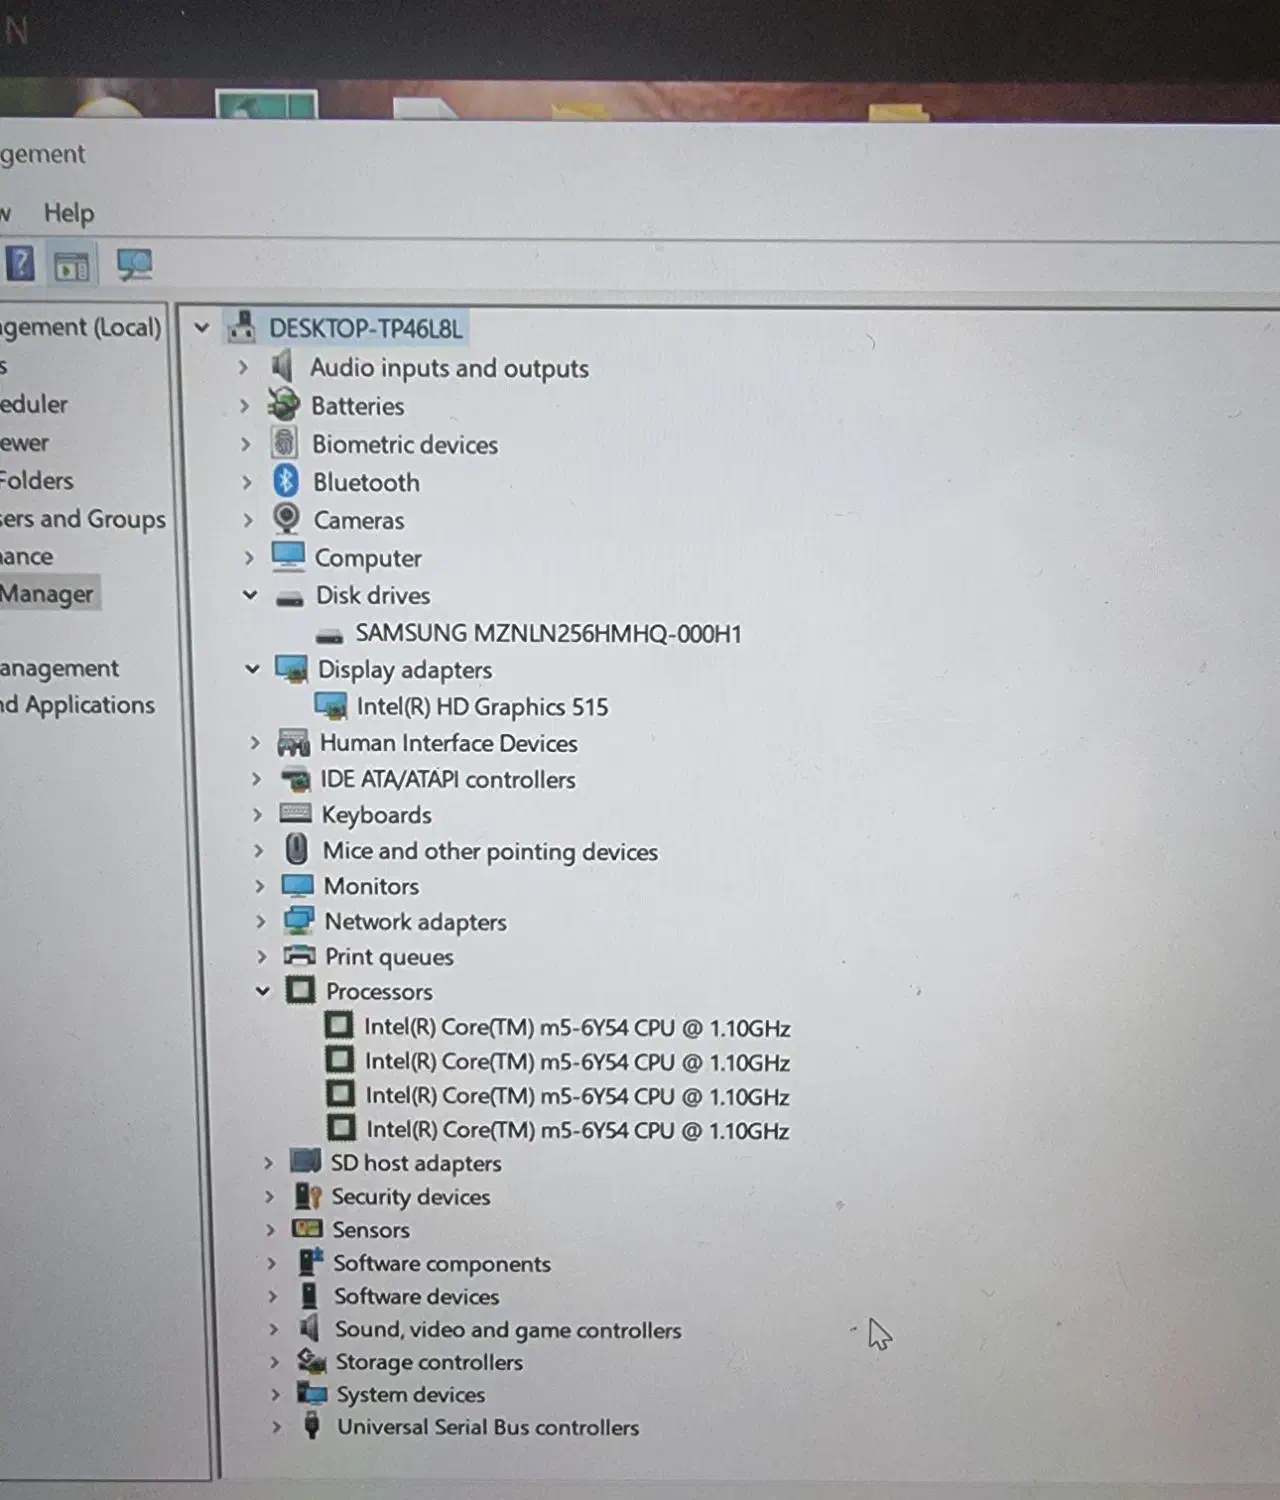Click the properties panel toolbar icon
Screen dimensions: 1280x1500
pos(72,267)
